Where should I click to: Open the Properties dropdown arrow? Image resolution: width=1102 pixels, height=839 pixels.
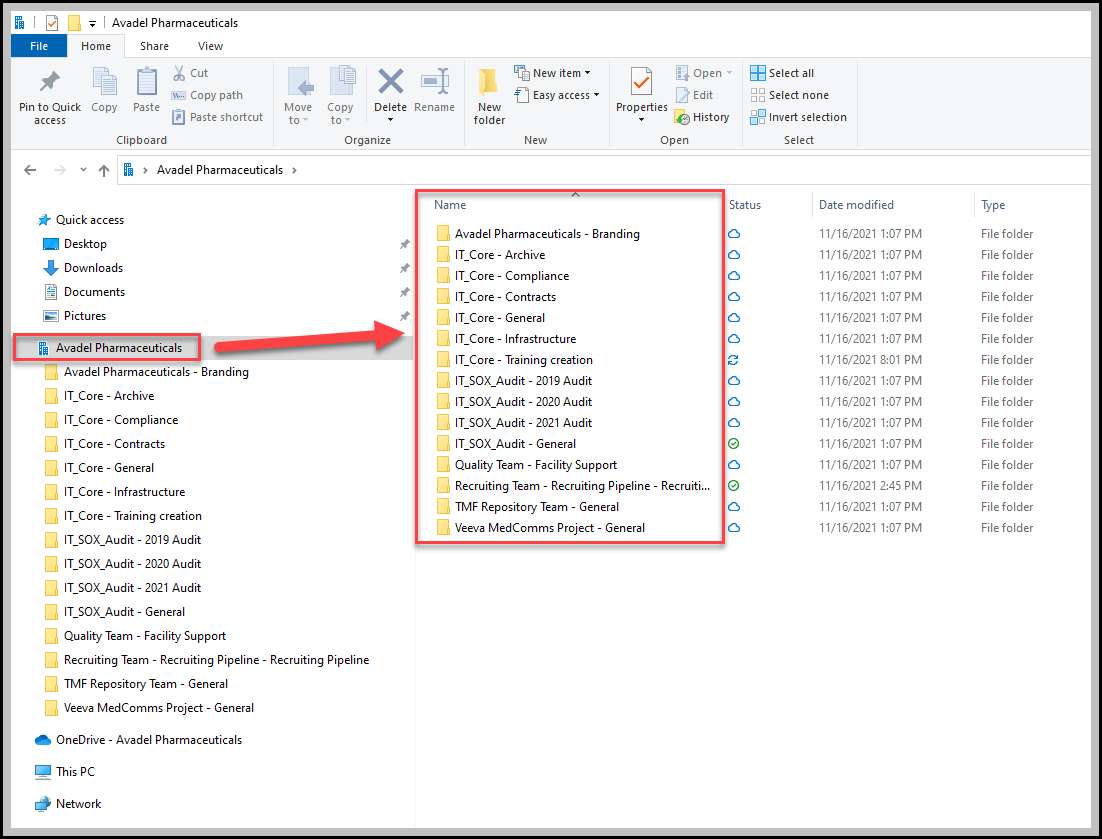pyautogui.click(x=641, y=120)
